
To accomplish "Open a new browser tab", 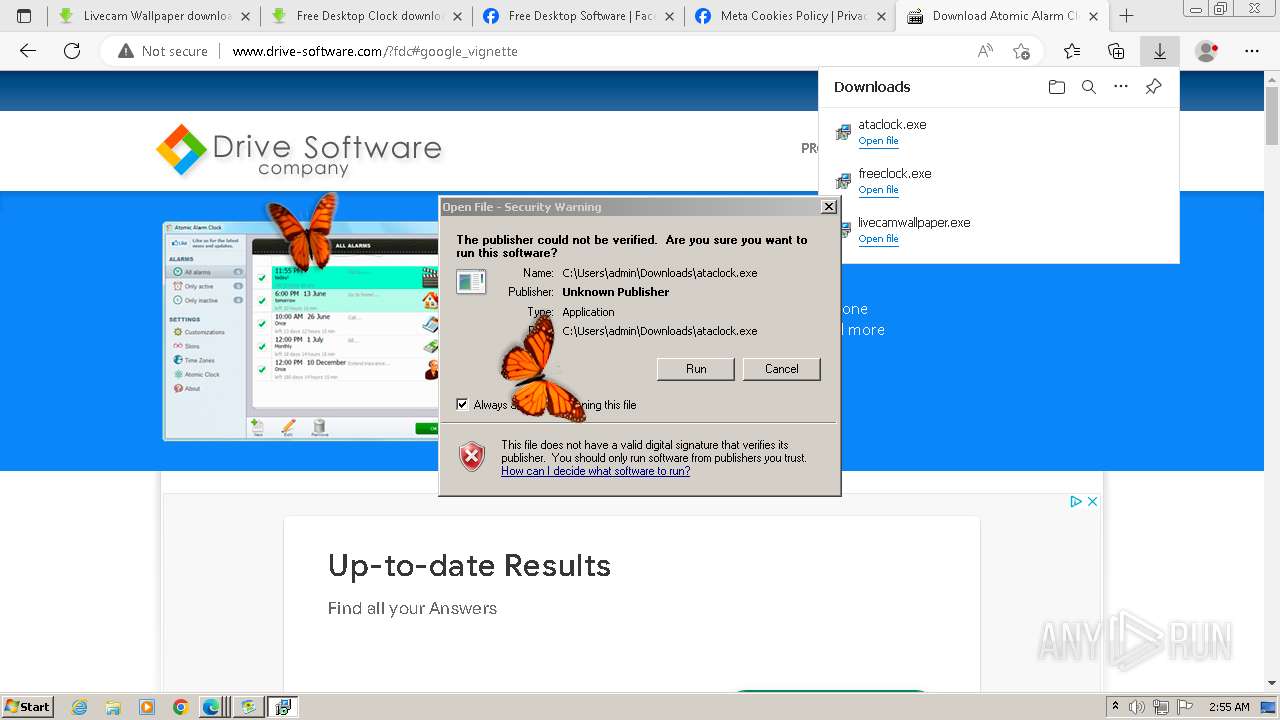I will click(x=1126, y=16).
